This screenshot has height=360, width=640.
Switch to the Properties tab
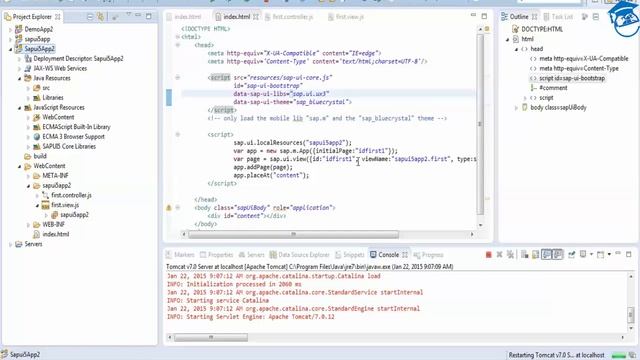pos(217,255)
